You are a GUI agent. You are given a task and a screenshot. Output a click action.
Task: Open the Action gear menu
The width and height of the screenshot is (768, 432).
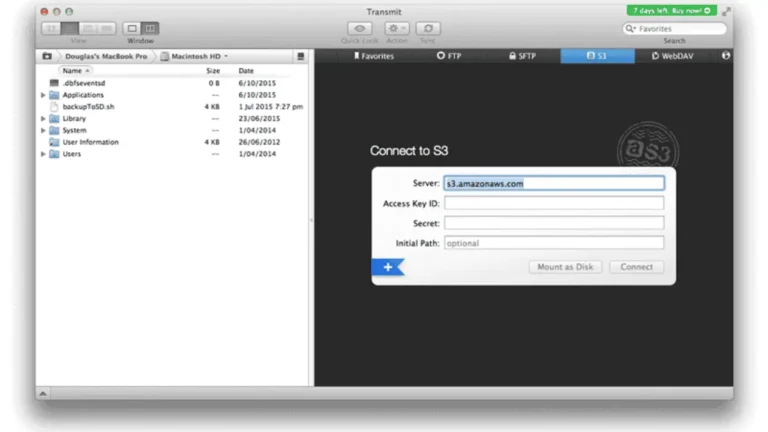coord(396,28)
